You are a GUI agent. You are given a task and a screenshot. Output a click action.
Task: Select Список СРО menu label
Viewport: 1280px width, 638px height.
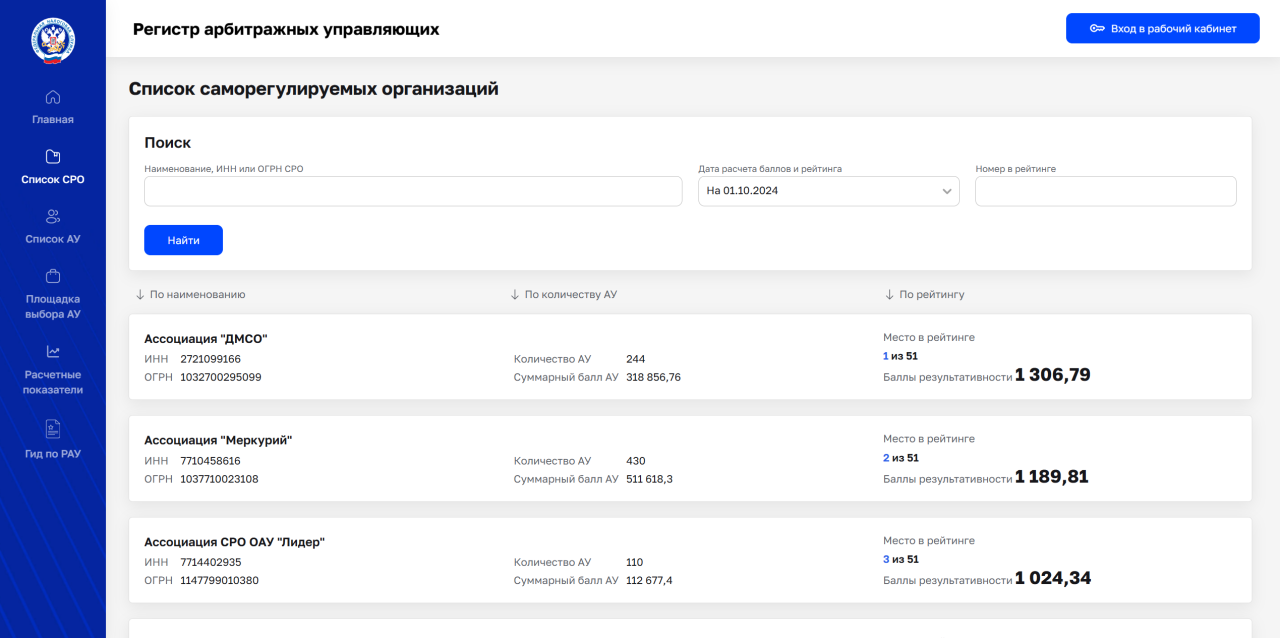(x=53, y=180)
